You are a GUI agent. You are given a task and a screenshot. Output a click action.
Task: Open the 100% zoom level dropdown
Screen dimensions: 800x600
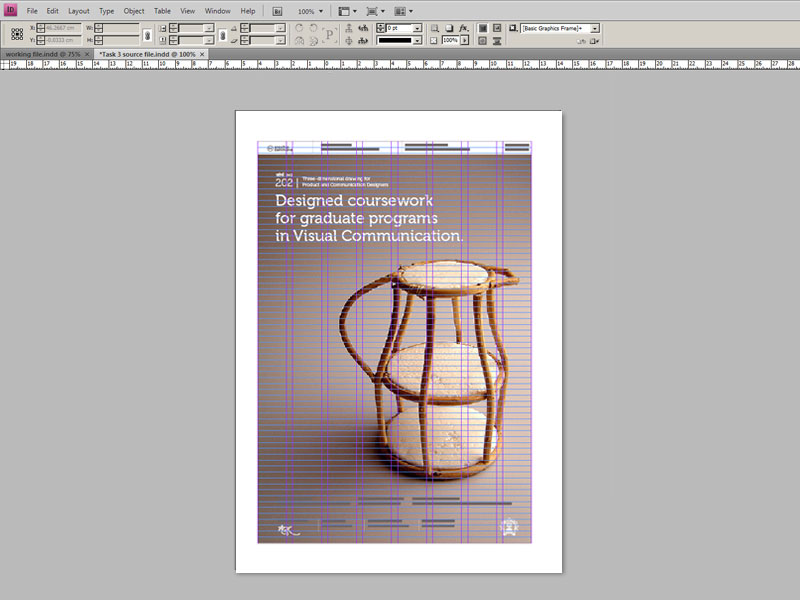pyautogui.click(x=320, y=11)
